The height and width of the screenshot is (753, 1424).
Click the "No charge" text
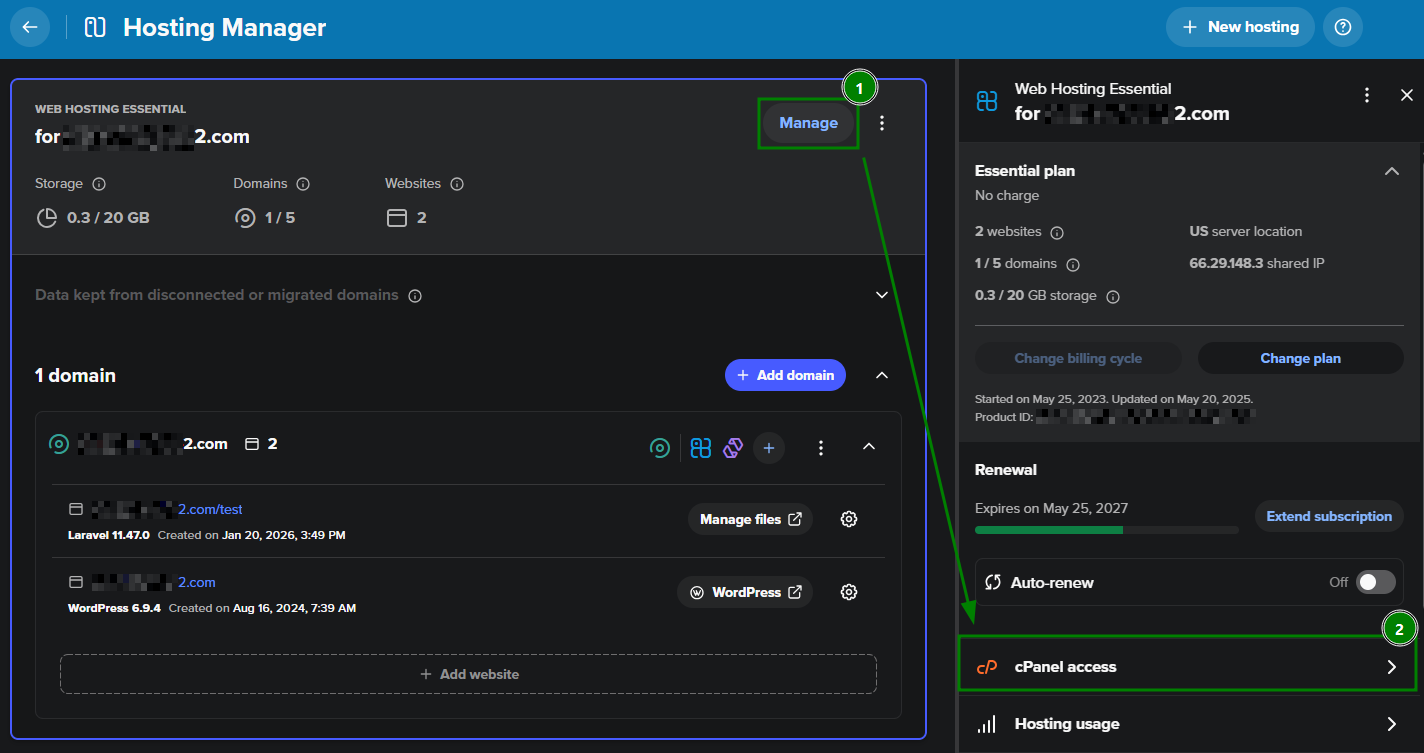coord(1007,195)
